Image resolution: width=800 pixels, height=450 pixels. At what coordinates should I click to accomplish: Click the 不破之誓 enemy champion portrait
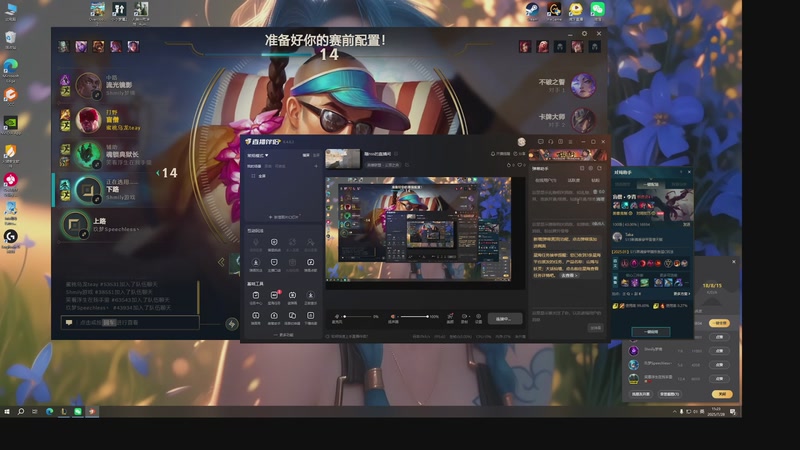(x=583, y=85)
